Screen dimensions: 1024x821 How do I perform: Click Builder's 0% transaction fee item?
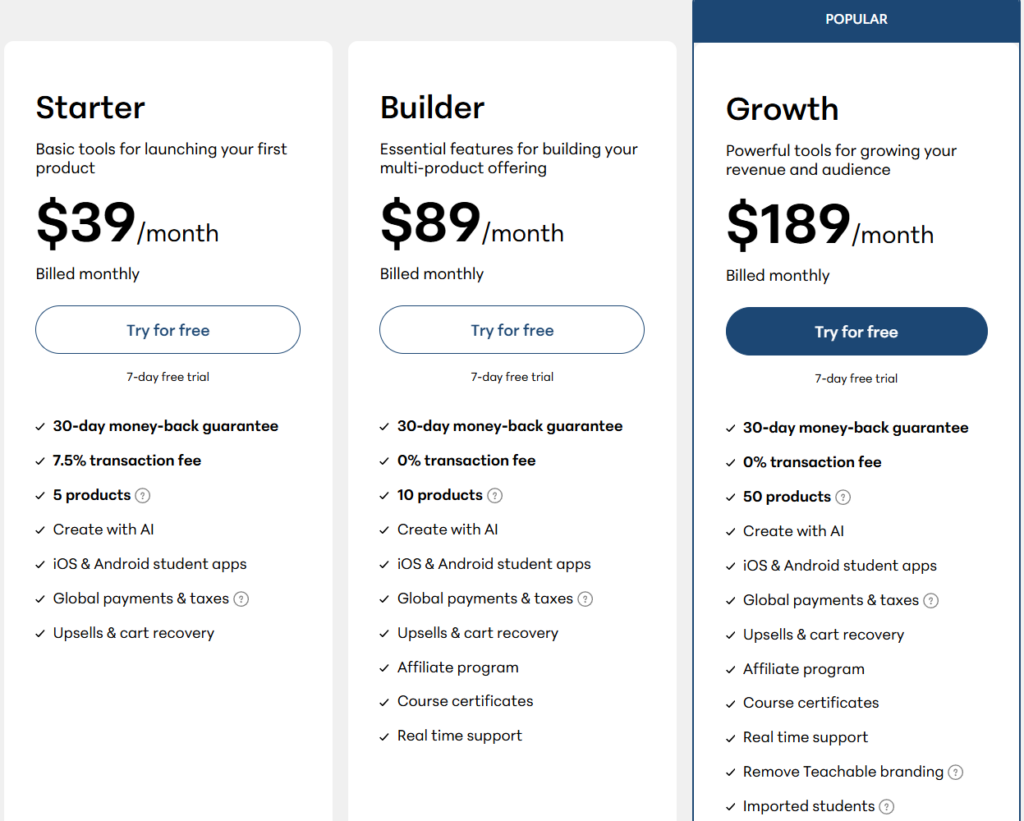[x=466, y=461]
